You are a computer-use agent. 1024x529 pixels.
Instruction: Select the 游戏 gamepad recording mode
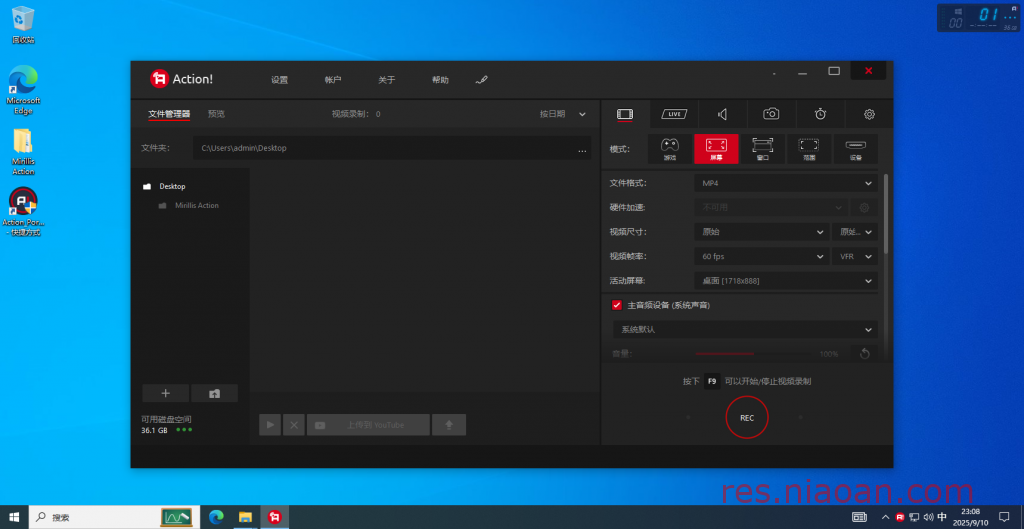click(670, 149)
